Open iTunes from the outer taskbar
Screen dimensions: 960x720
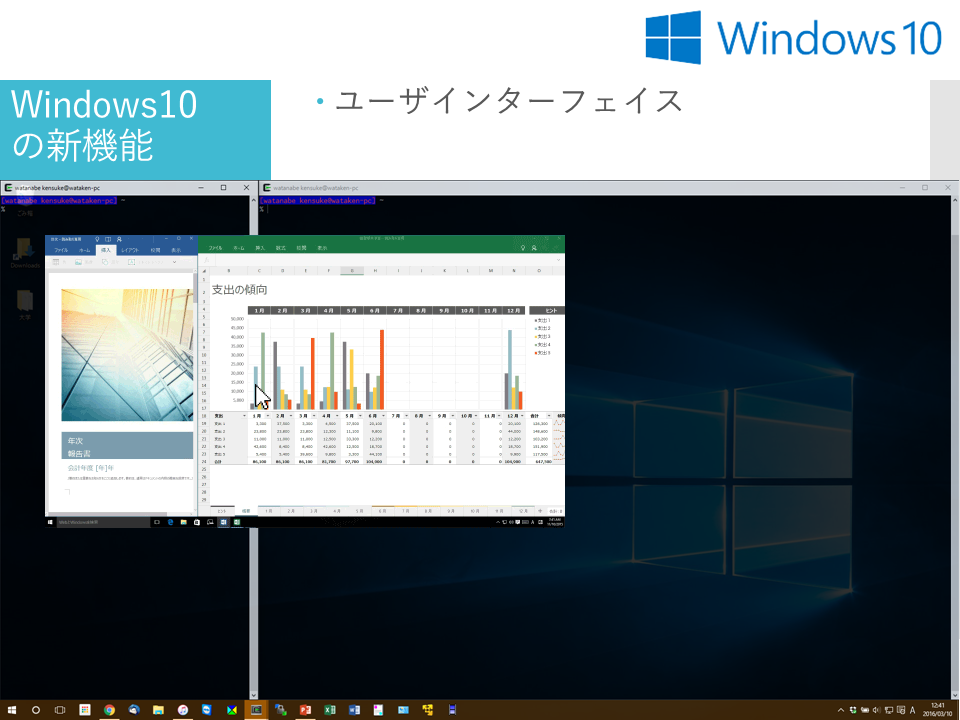point(182,710)
